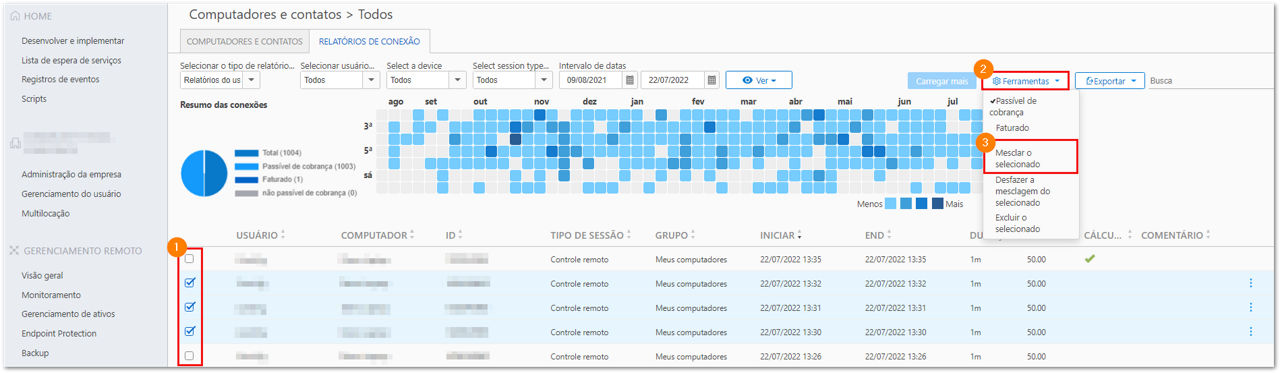The width and height of the screenshot is (1280, 373).
Task: Click 'Passível de cobrança (1003)' legend swatch
Action: (x=246, y=166)
